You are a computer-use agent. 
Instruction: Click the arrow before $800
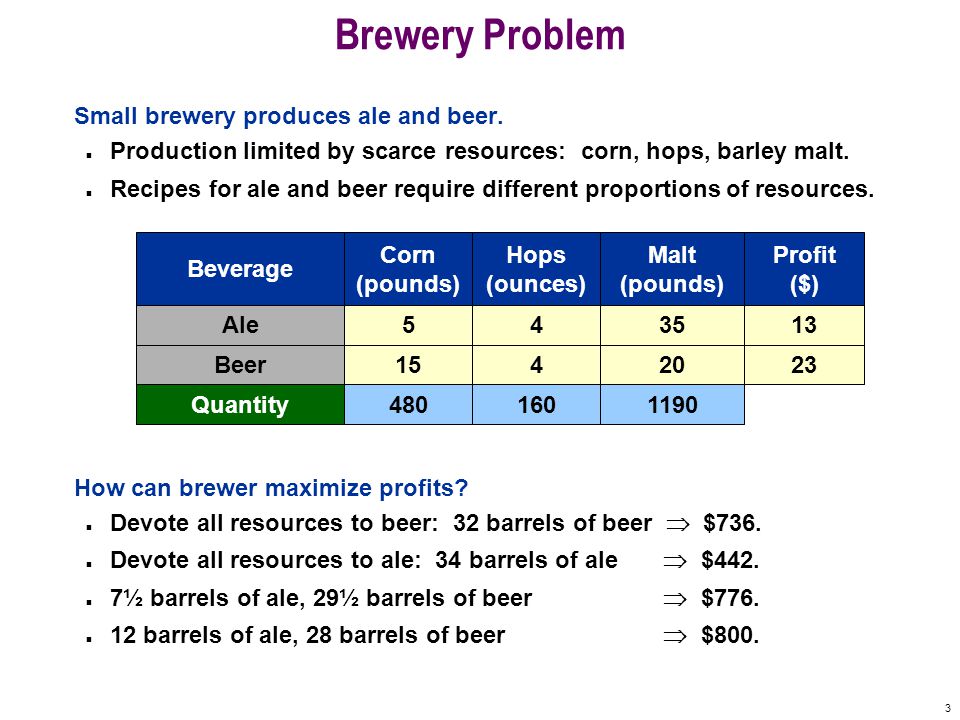[x=675, y=636]
